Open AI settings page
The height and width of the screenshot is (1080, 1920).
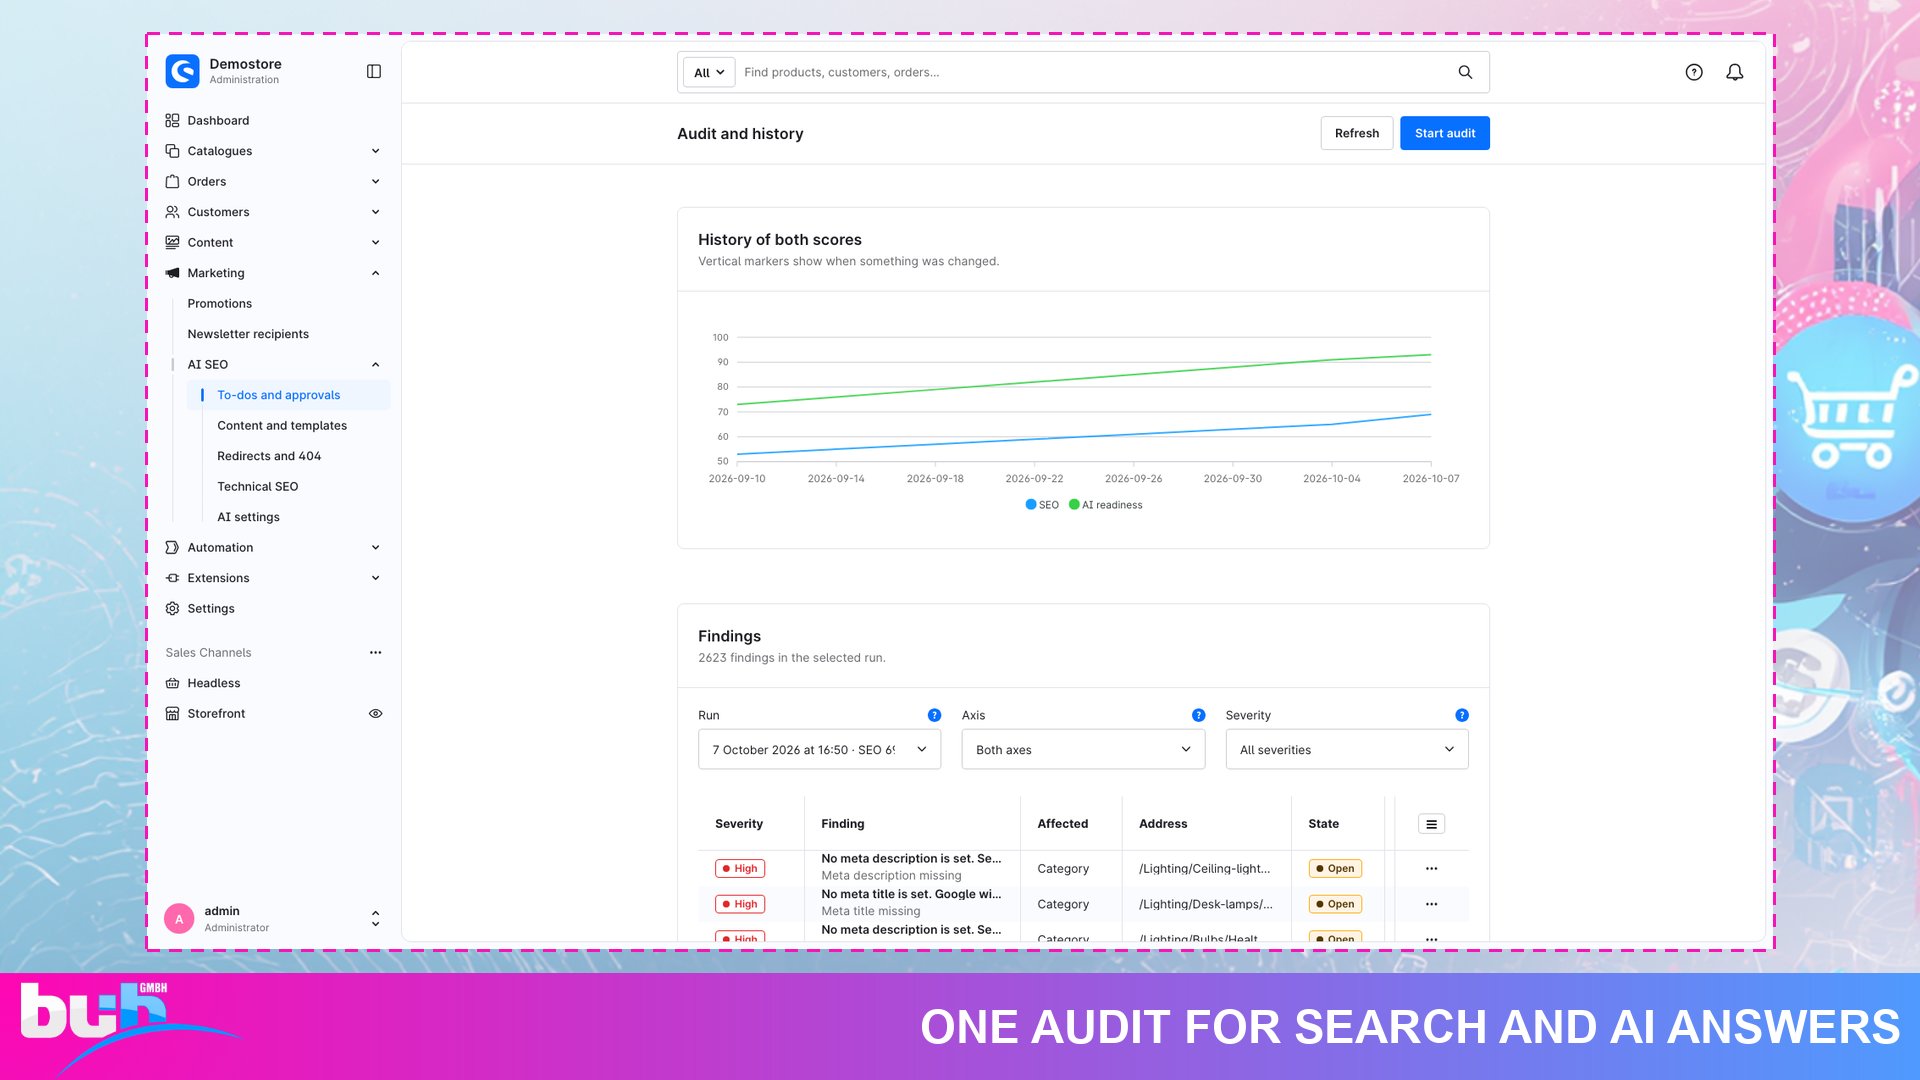(x=248, y=517)
